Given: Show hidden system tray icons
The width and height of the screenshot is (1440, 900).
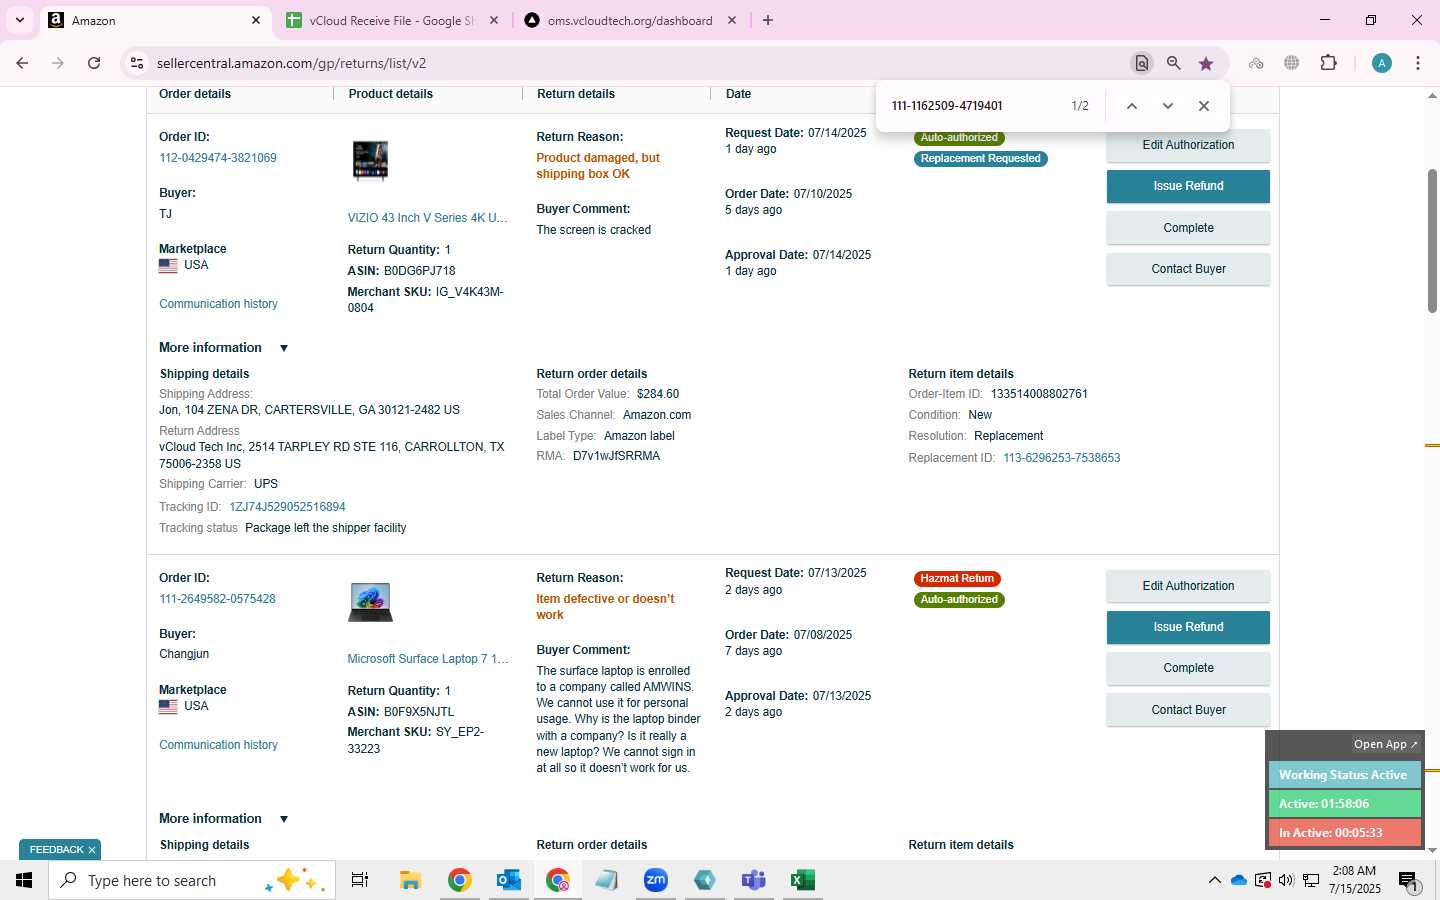Looking at the screenshot, I should (1214, 881).
